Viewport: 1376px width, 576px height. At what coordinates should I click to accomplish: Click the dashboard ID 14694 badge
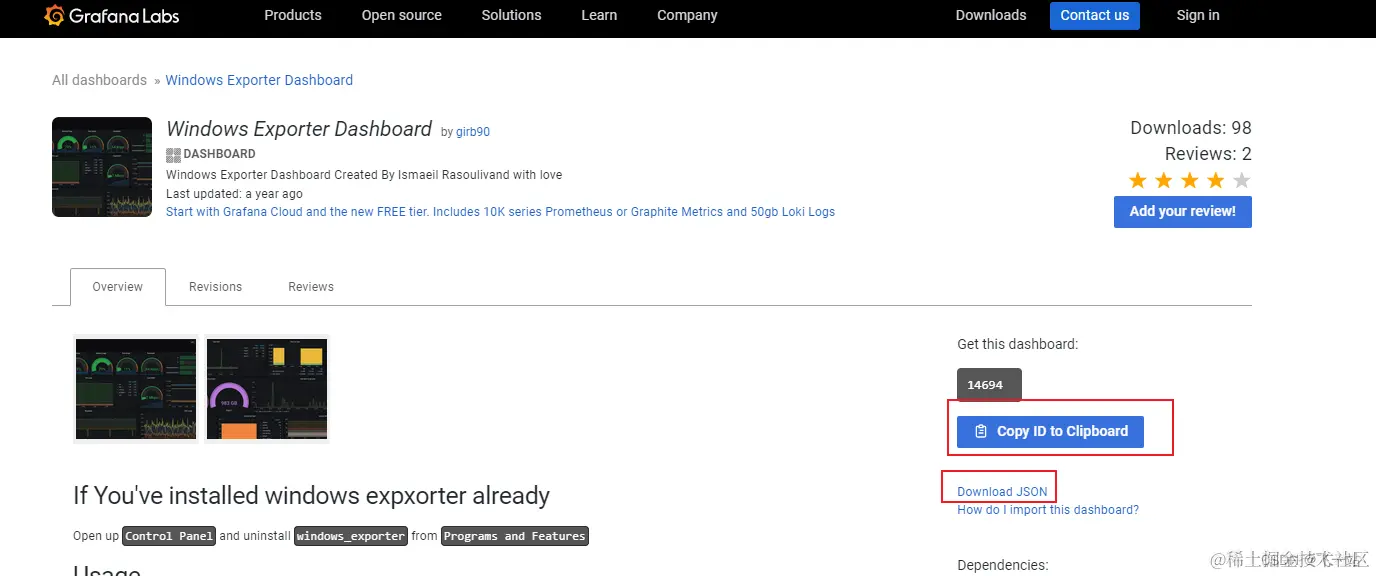tap(989, 384)
